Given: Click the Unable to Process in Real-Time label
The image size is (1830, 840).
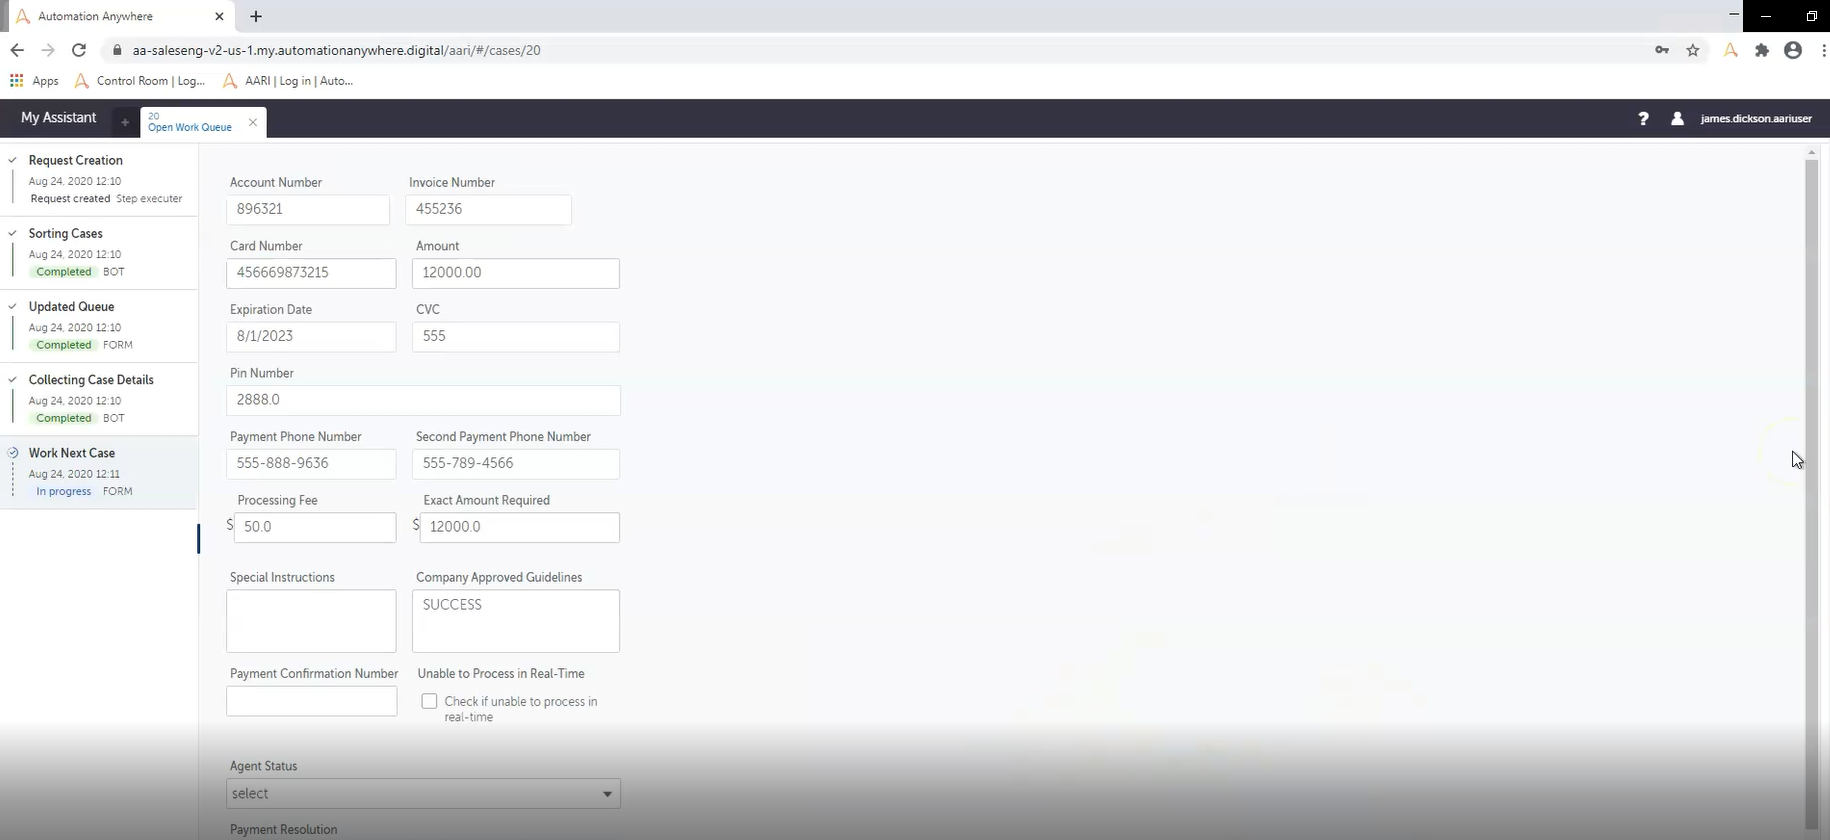Looking at the screenshot, I should coord(501,674).
